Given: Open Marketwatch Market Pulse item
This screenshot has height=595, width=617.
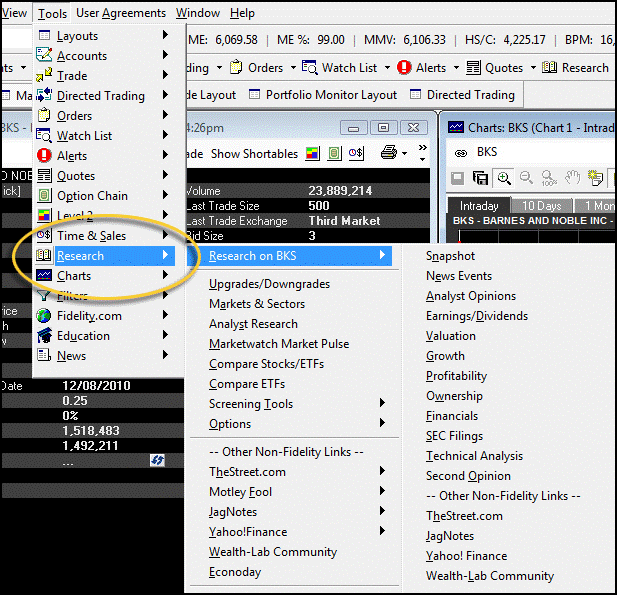Looking at the screenshot, I should [x=279, y=344].
